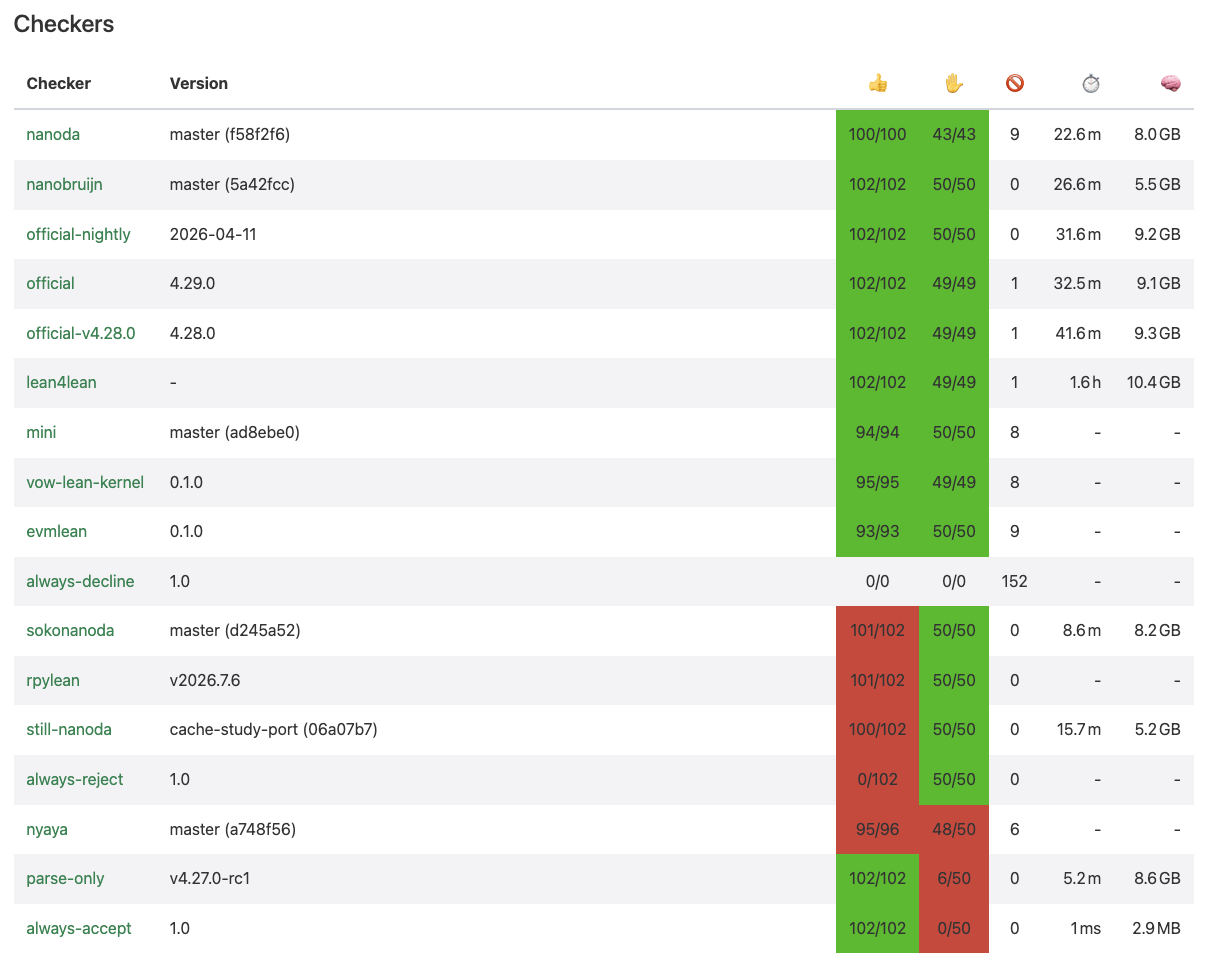Click the 152 declined count for always-decline
Screen dimensions: 1208x960
1015,581
